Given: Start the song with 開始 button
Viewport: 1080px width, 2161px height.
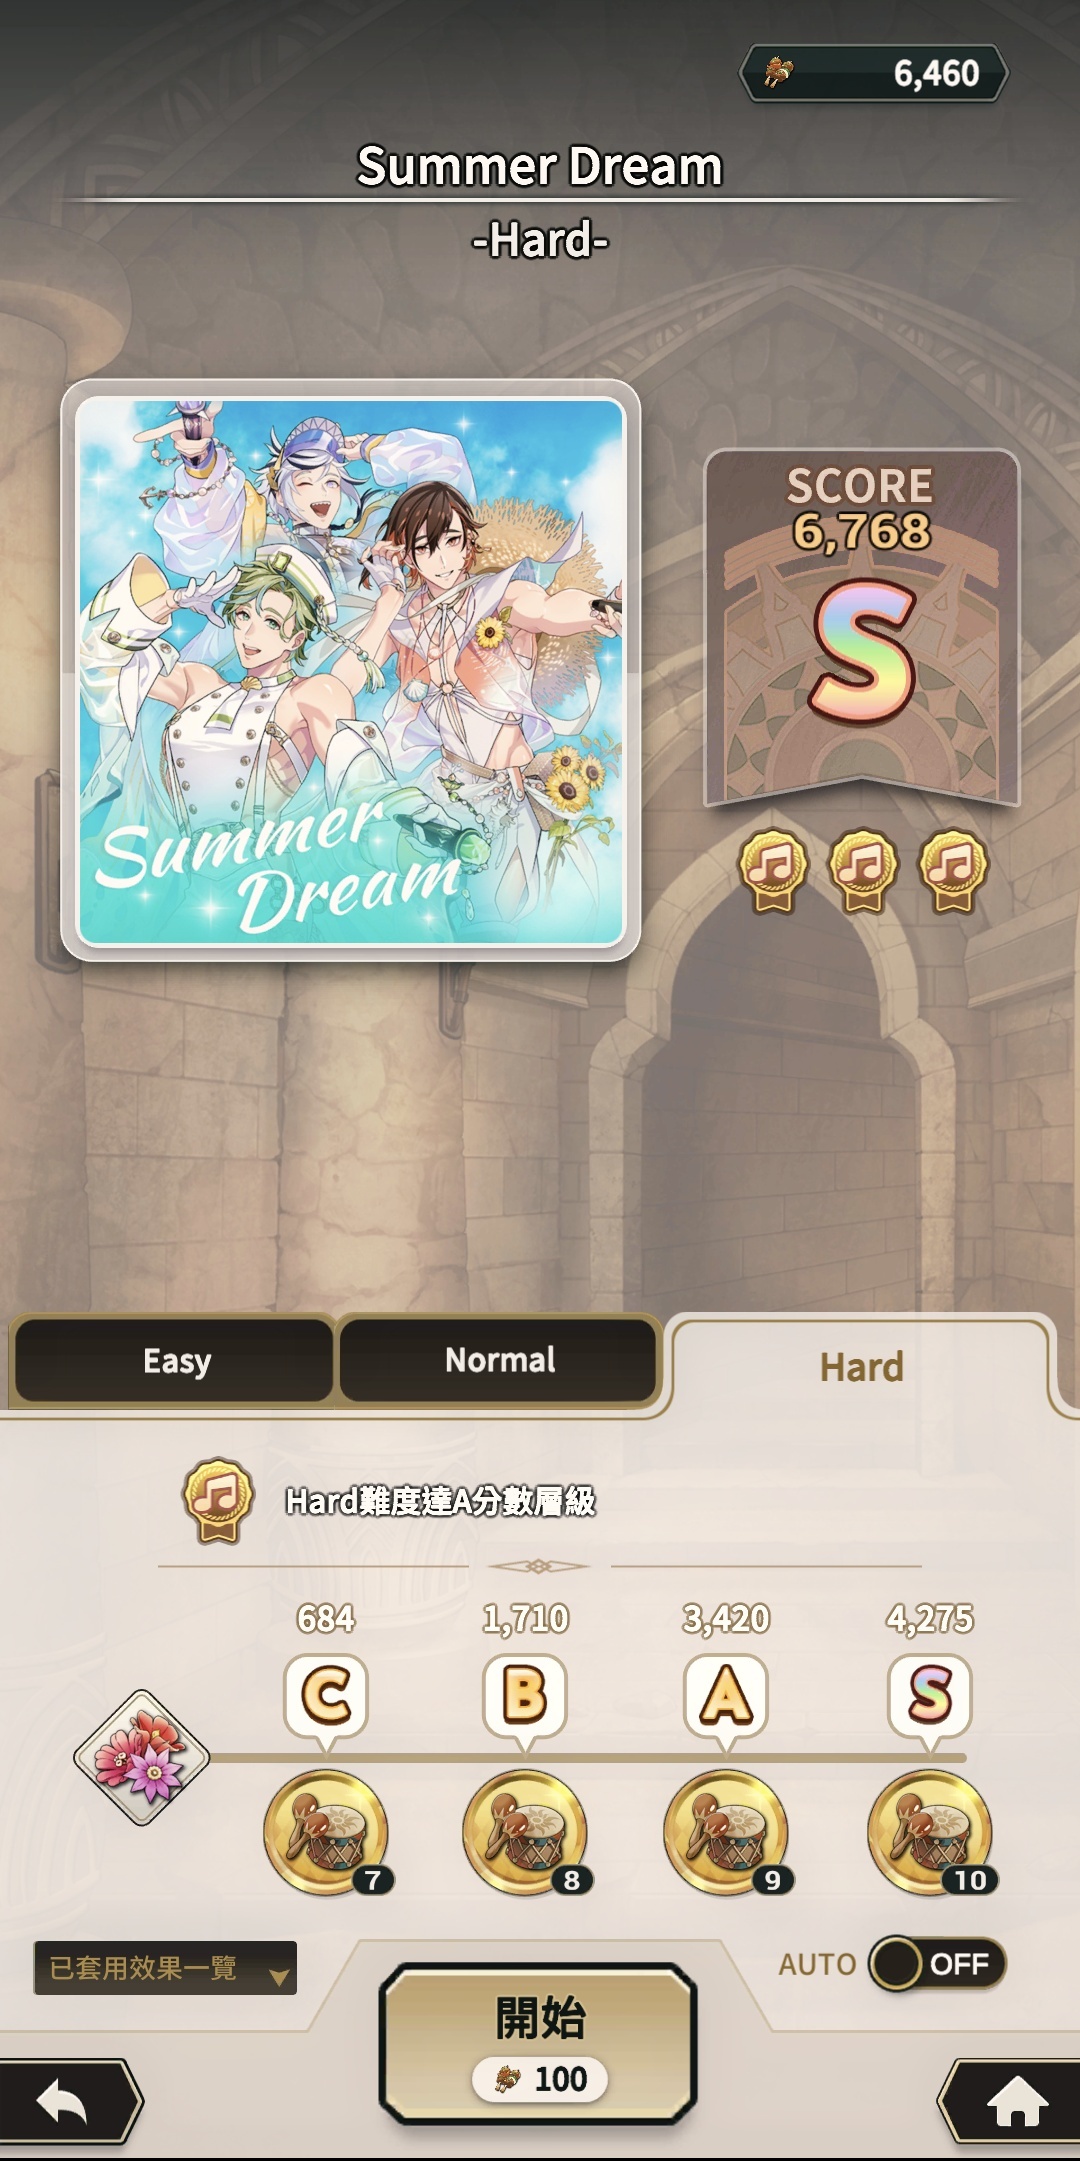Looking at the screenshot, I should [539, 2043].
